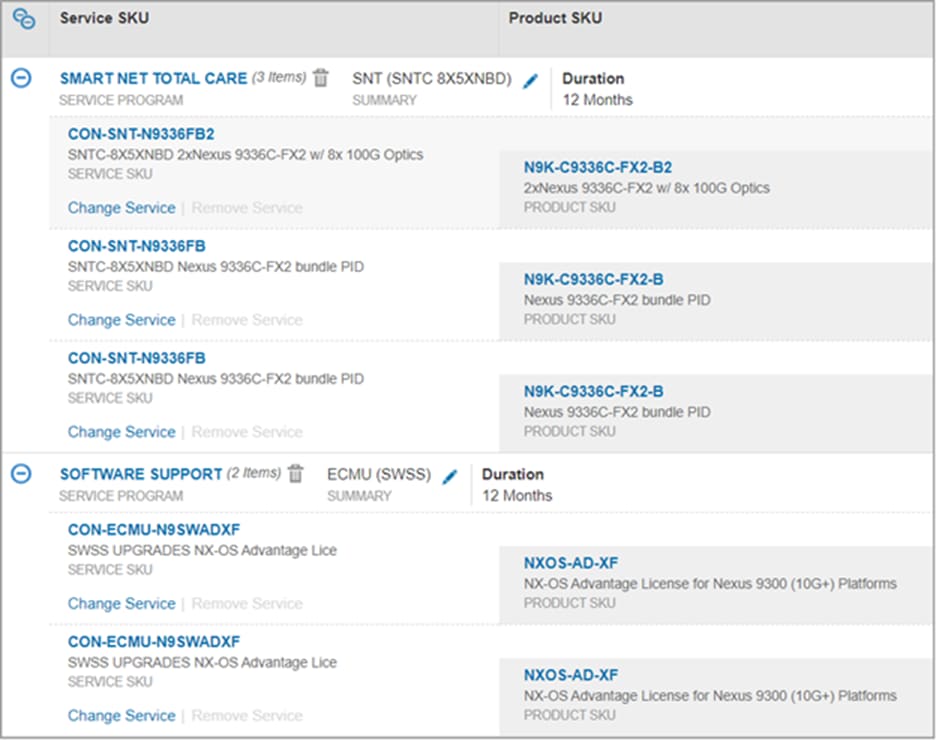Viewport: 936px width, 740px height.
Task: Click 12 Months duration under Software Support
Action: [x=517, y=495]
